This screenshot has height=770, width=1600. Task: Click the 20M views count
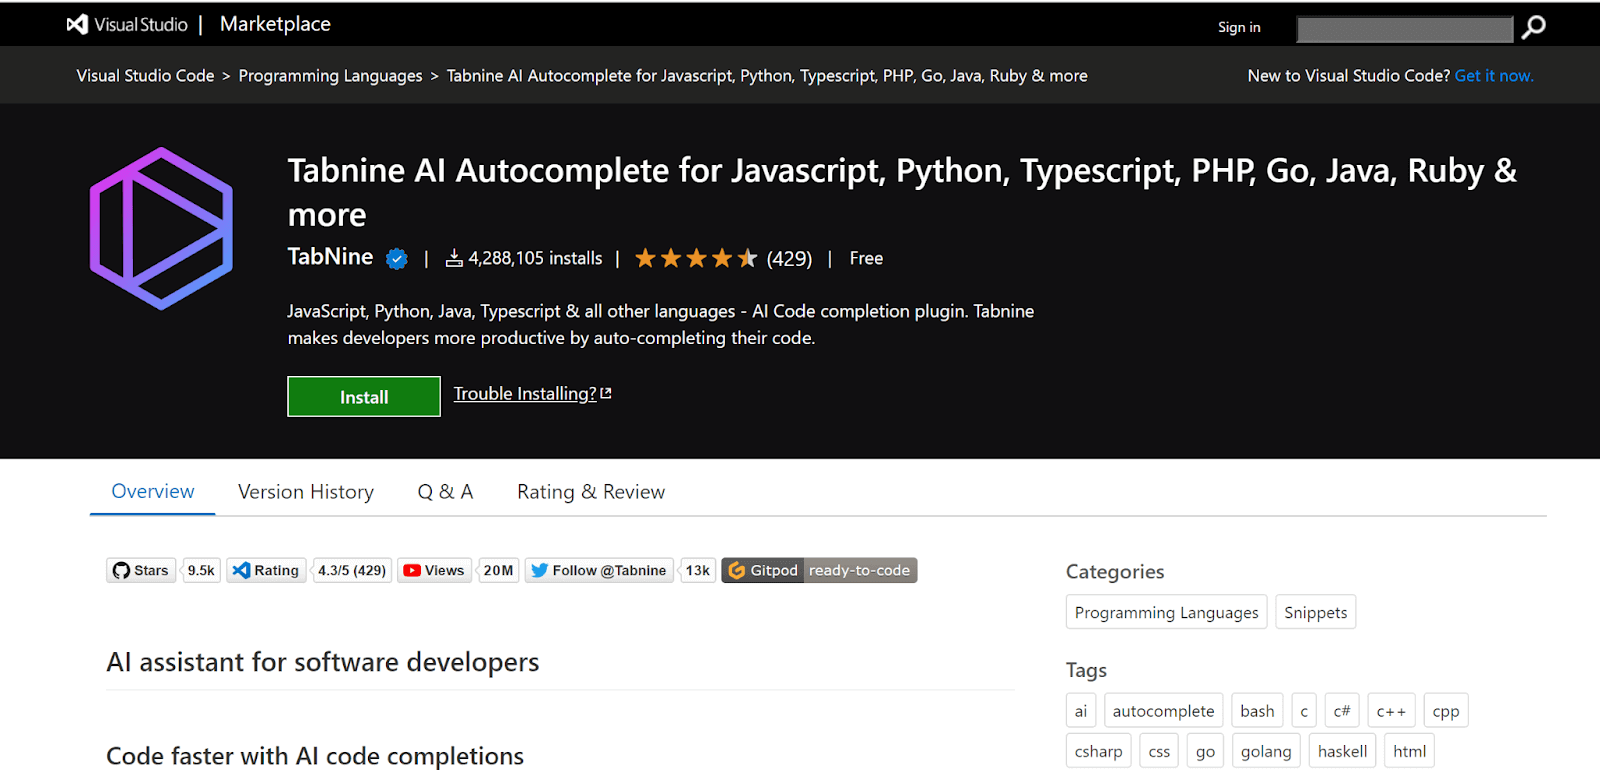coord(498,570)
